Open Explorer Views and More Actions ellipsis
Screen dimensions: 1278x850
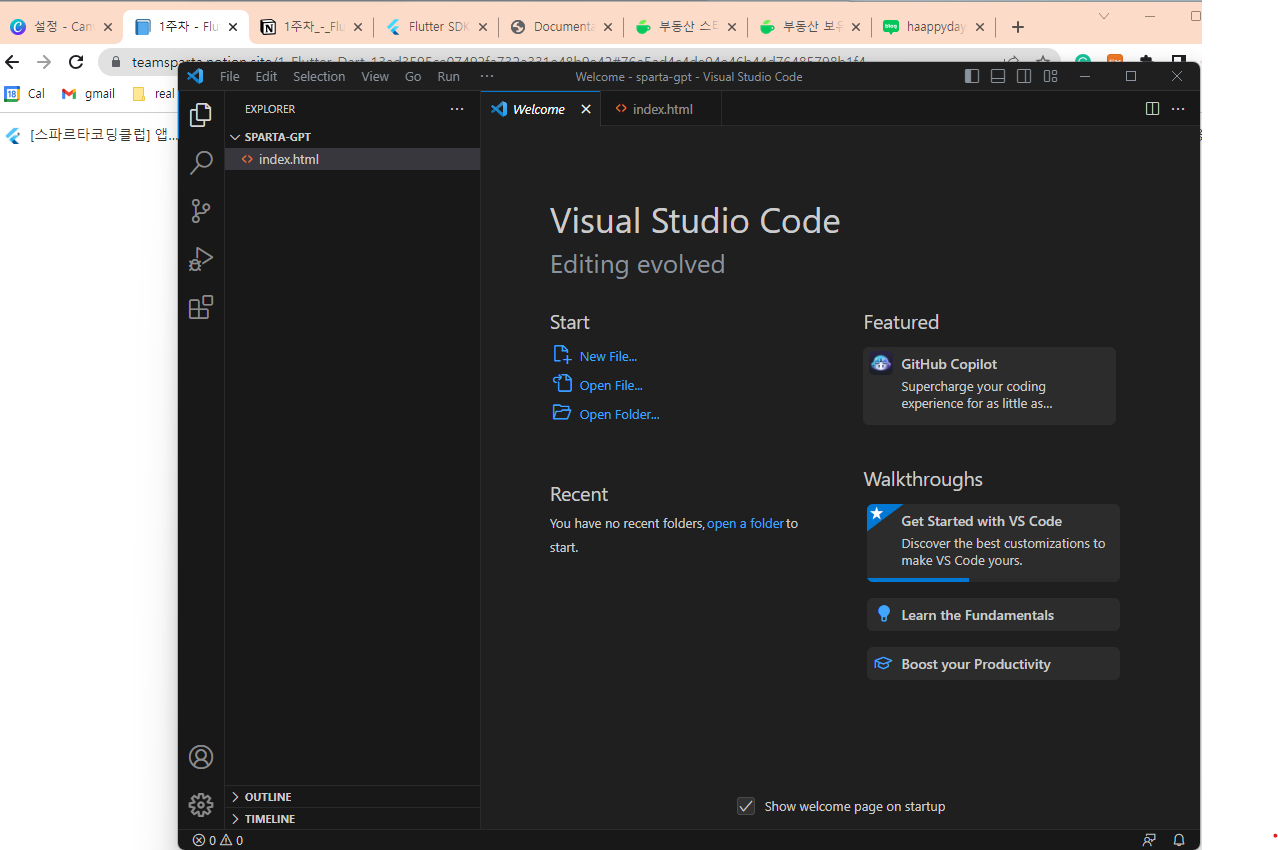click(x=457, y=109)
